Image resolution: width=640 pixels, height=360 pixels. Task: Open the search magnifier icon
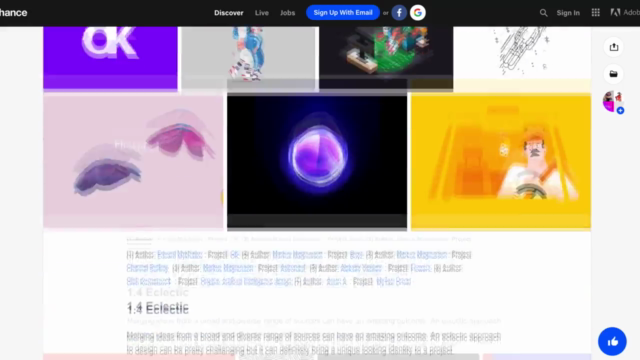543,13
